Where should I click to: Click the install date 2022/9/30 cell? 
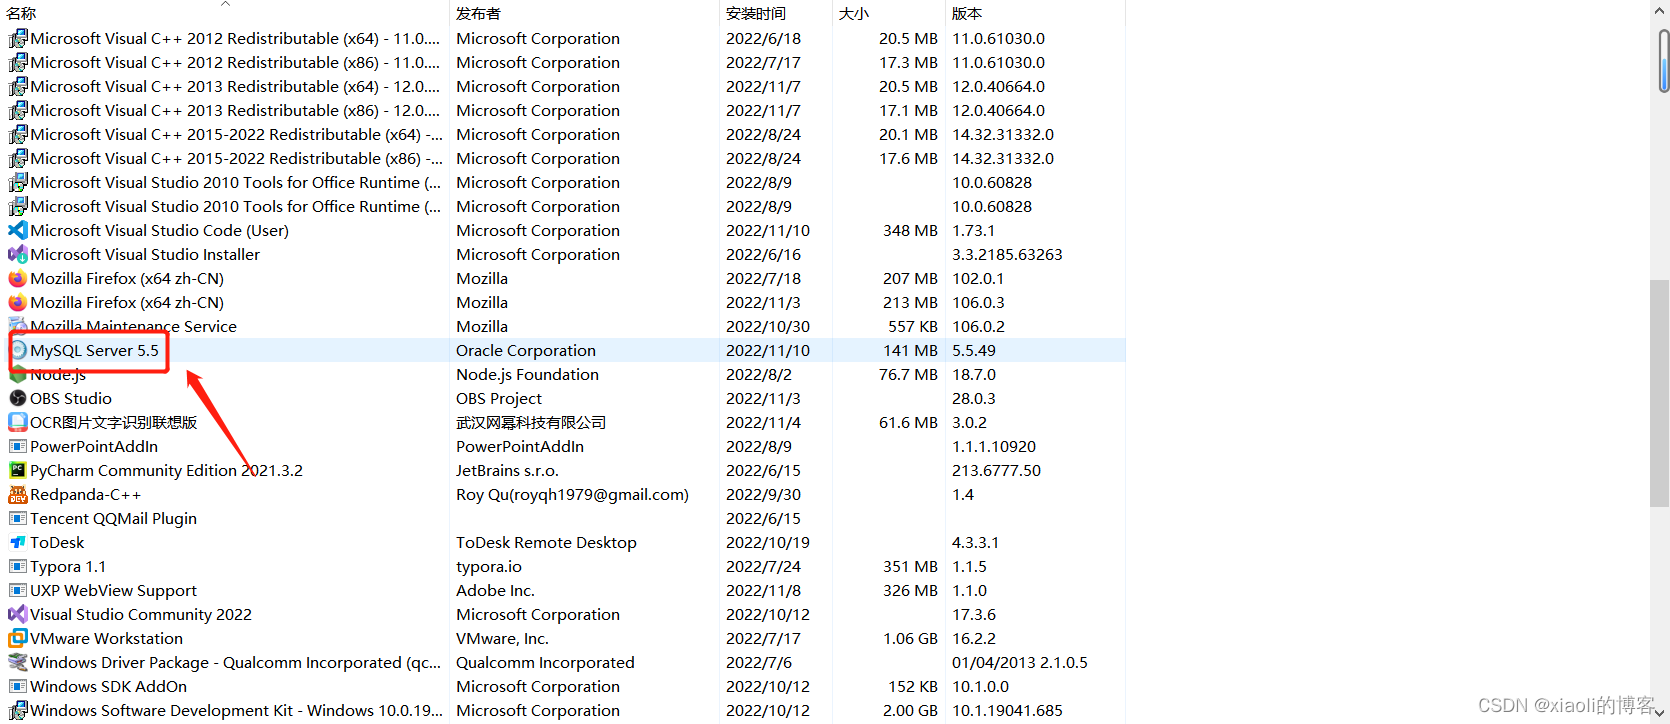[763, 495]
